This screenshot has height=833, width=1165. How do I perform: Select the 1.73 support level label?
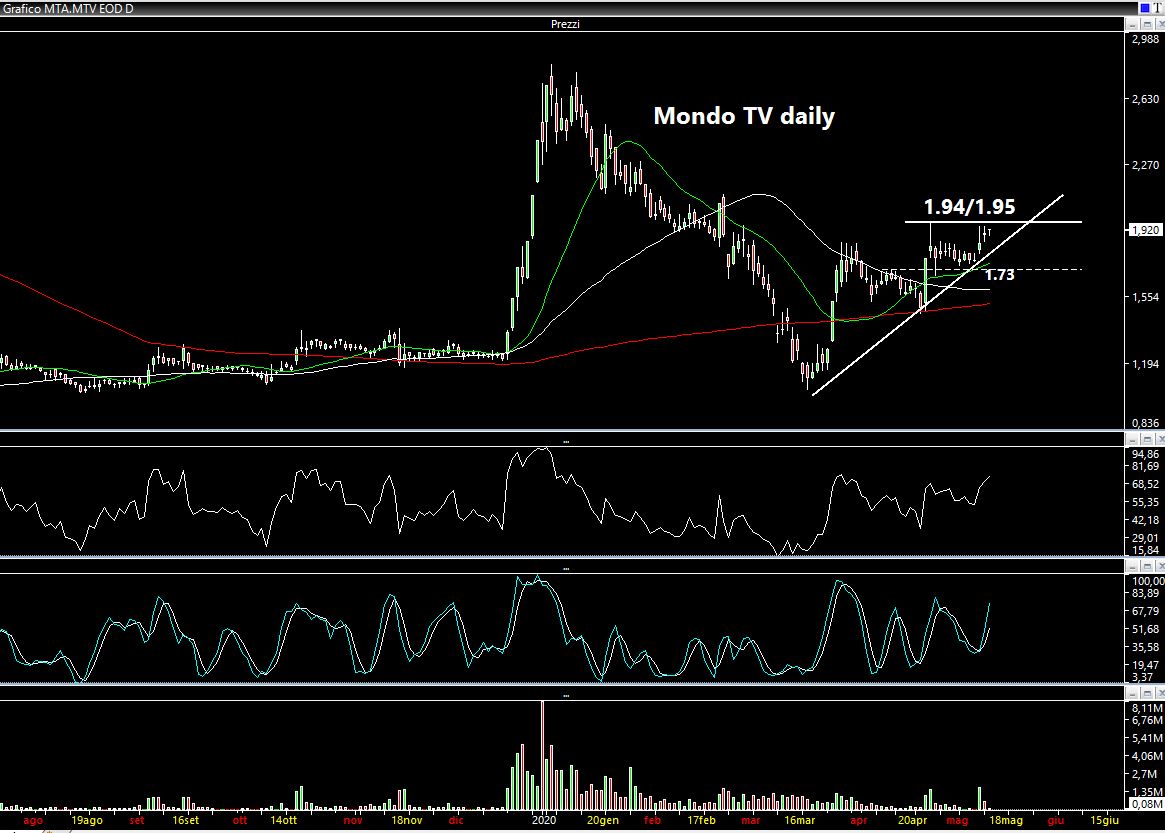pyautogui.click(x=999, y=274)
